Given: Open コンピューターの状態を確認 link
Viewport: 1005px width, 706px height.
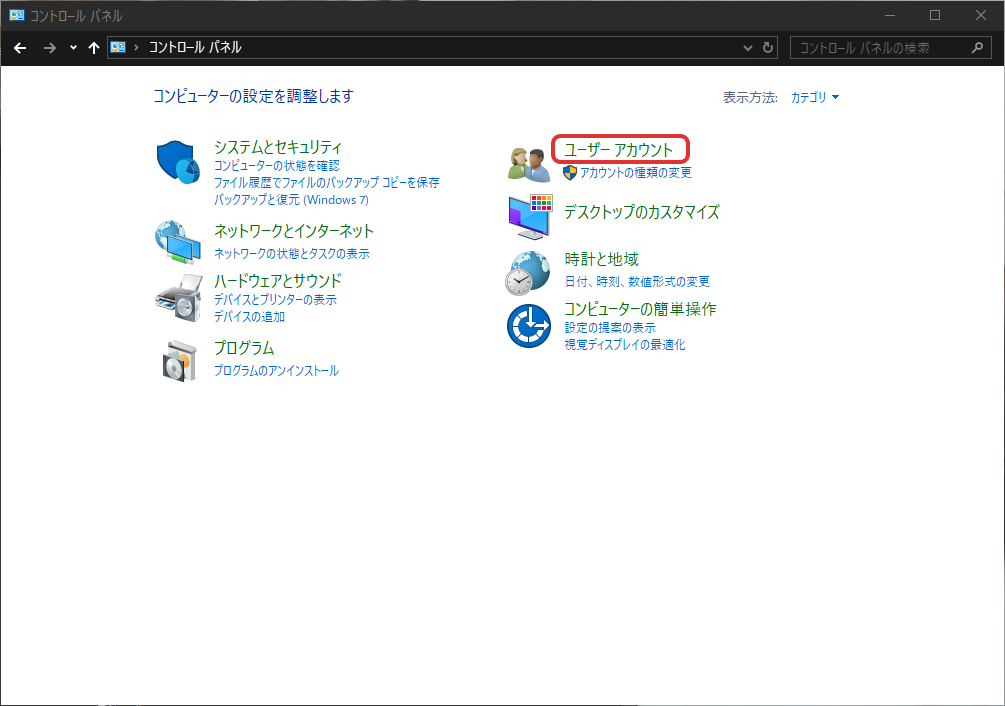Looking at the screenshot, I should (x=277, y=166).
